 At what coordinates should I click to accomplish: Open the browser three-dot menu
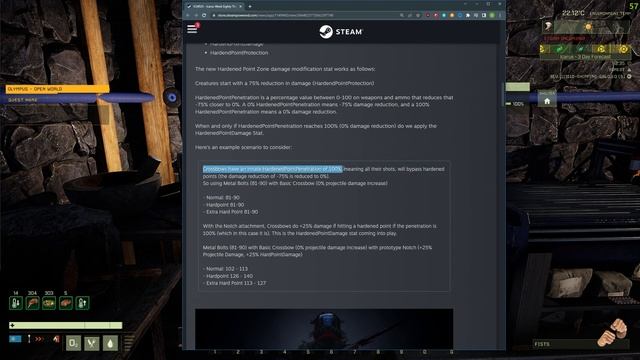(500, 15)
